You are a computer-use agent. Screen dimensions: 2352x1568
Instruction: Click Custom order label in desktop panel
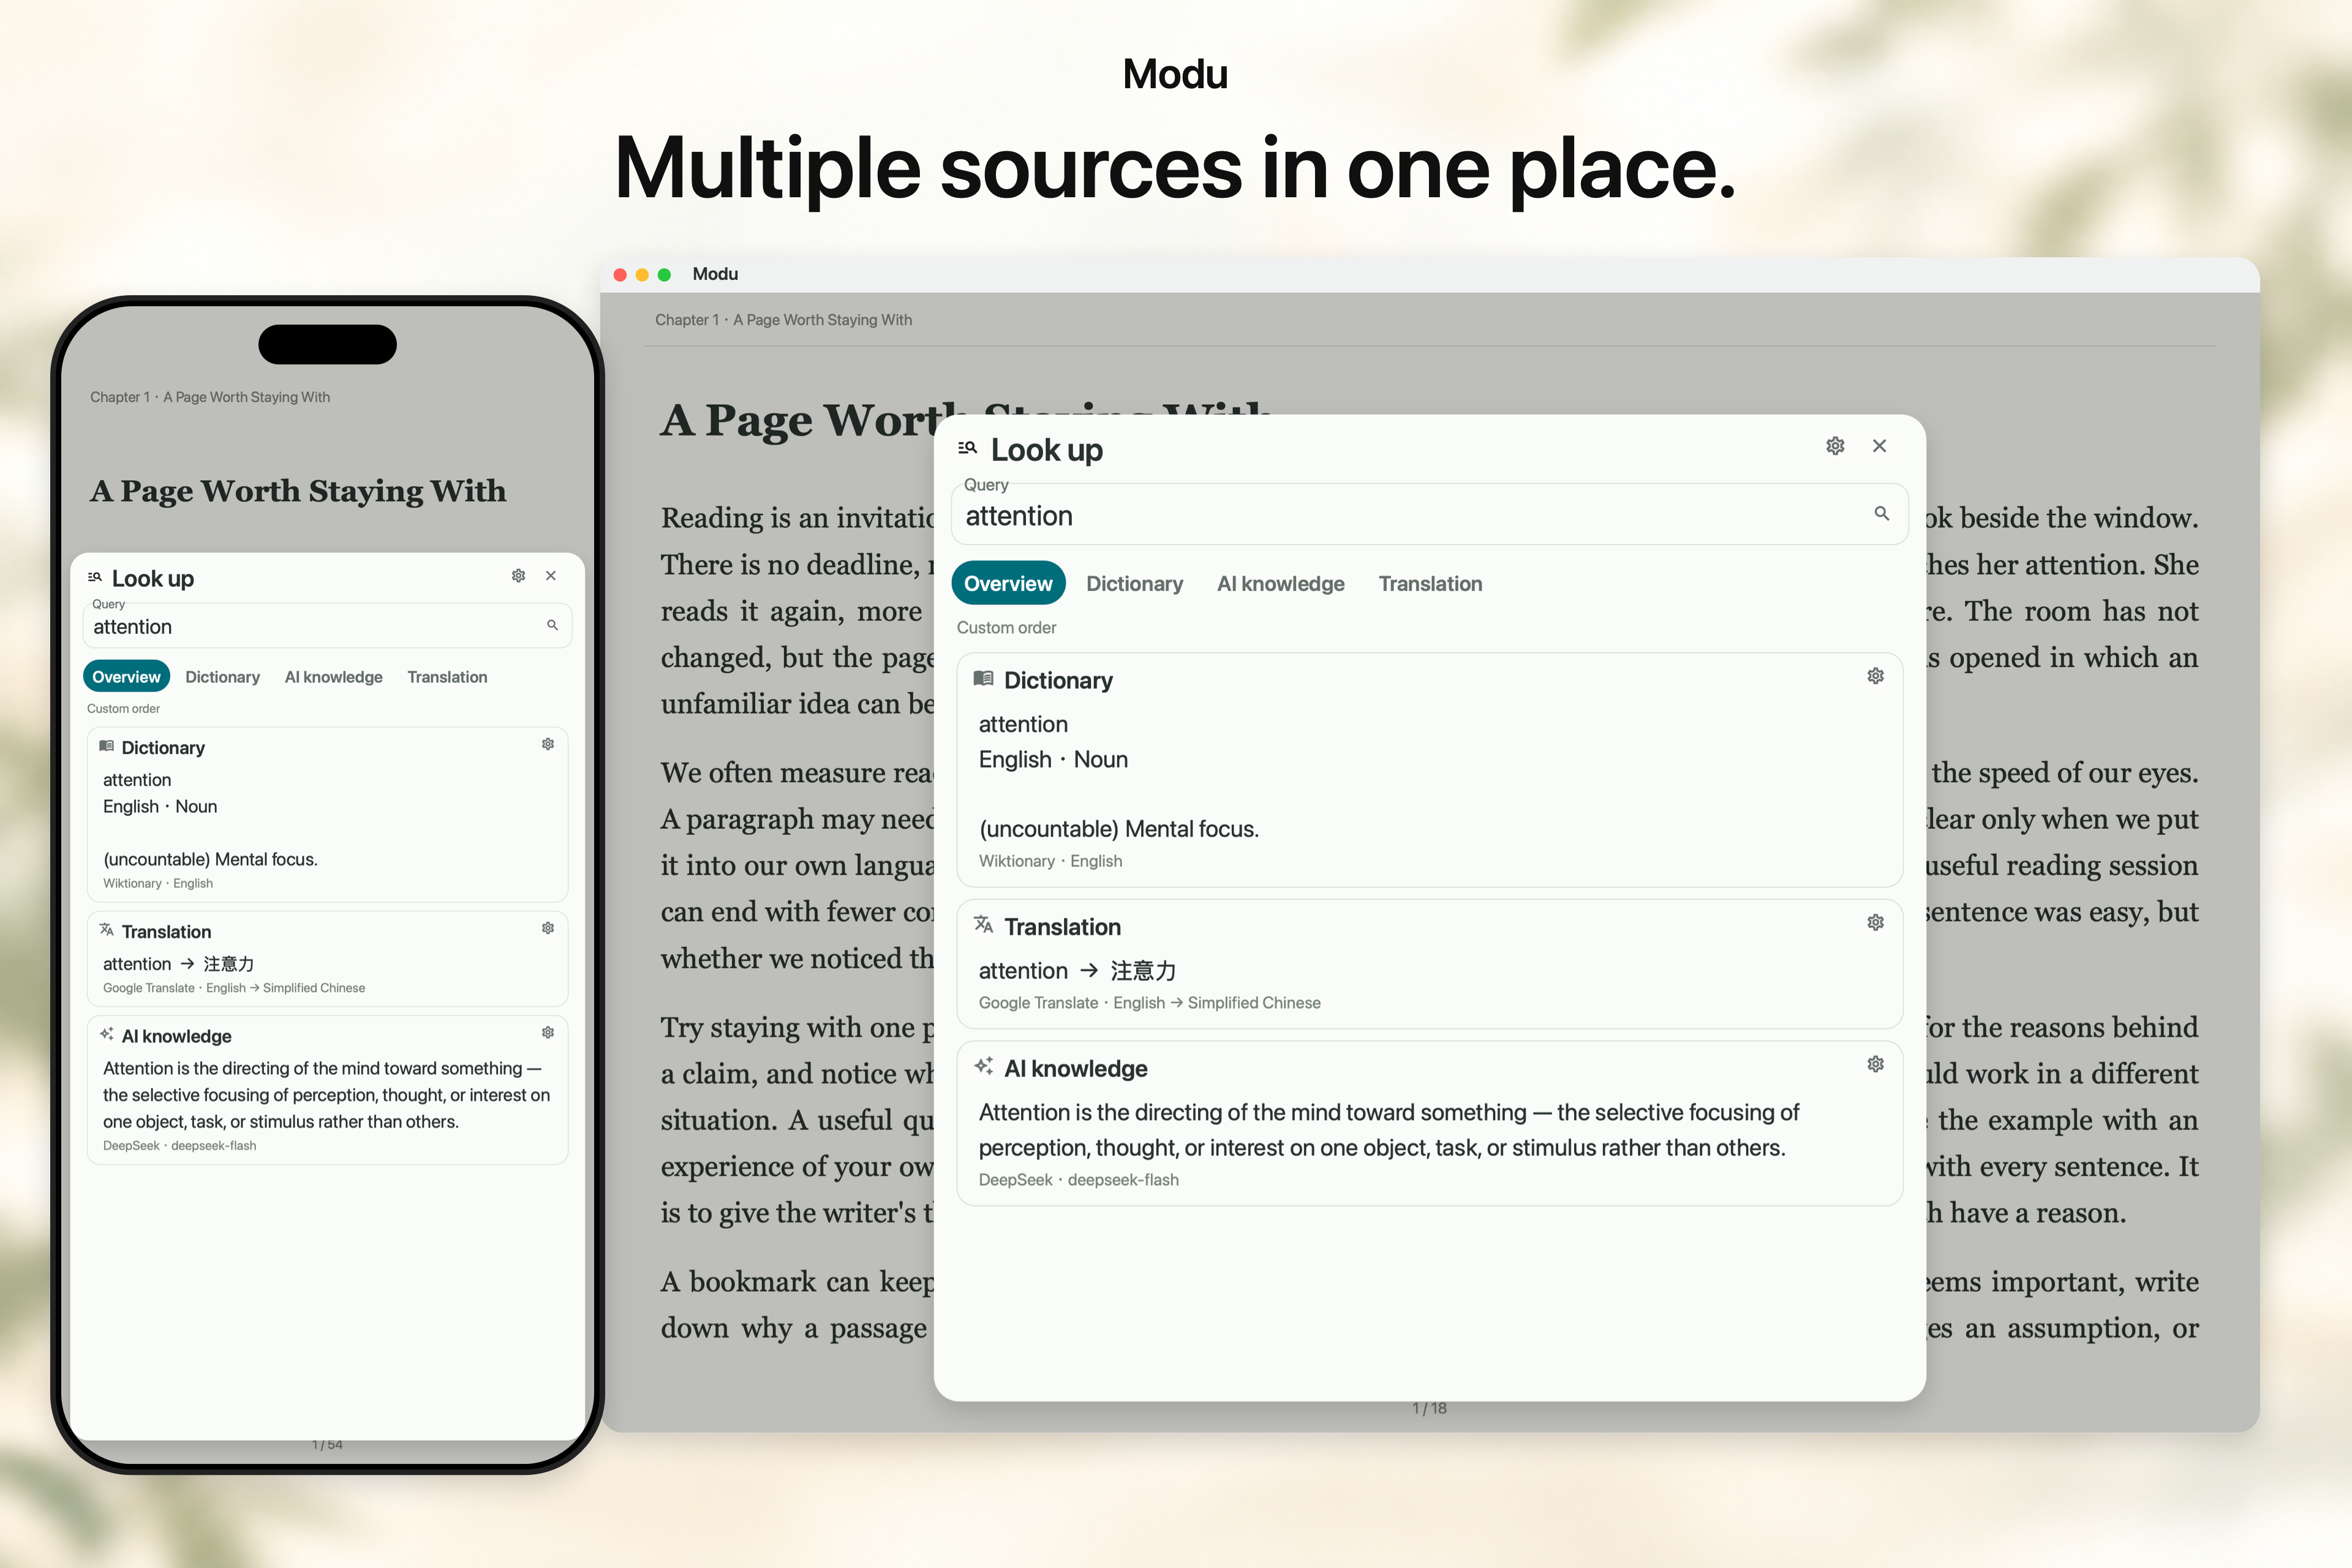[1006, 628]
